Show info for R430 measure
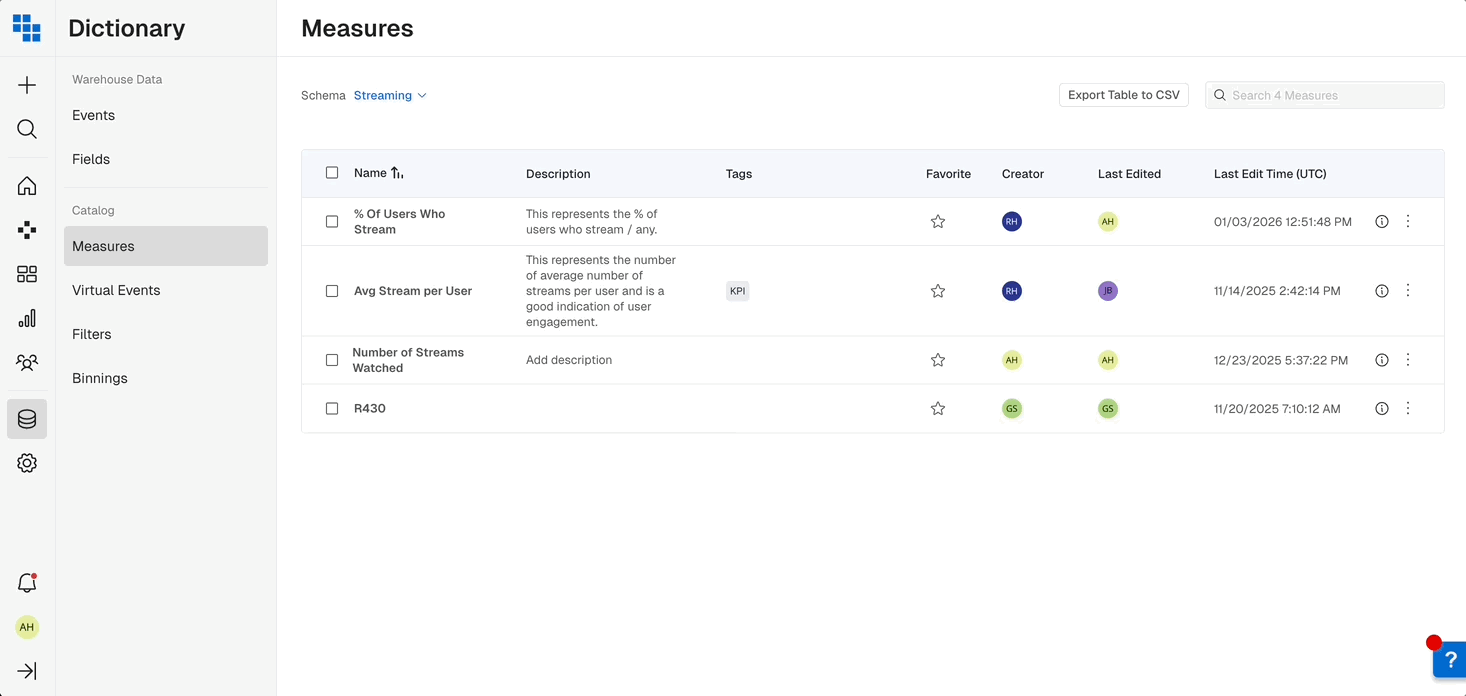Image resolution: width=1466 pixels, height=696 pixels. (1382, 408)
